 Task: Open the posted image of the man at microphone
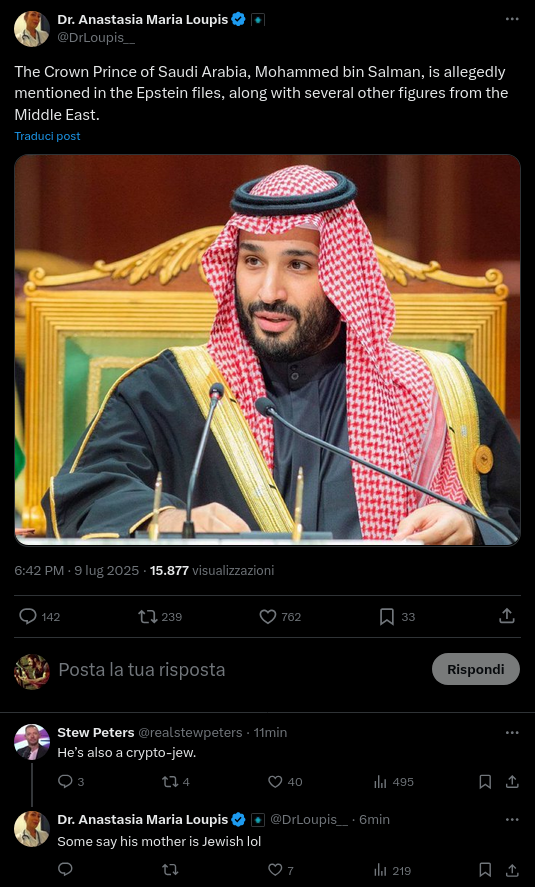pyautogui.click(x=268, y=350)
